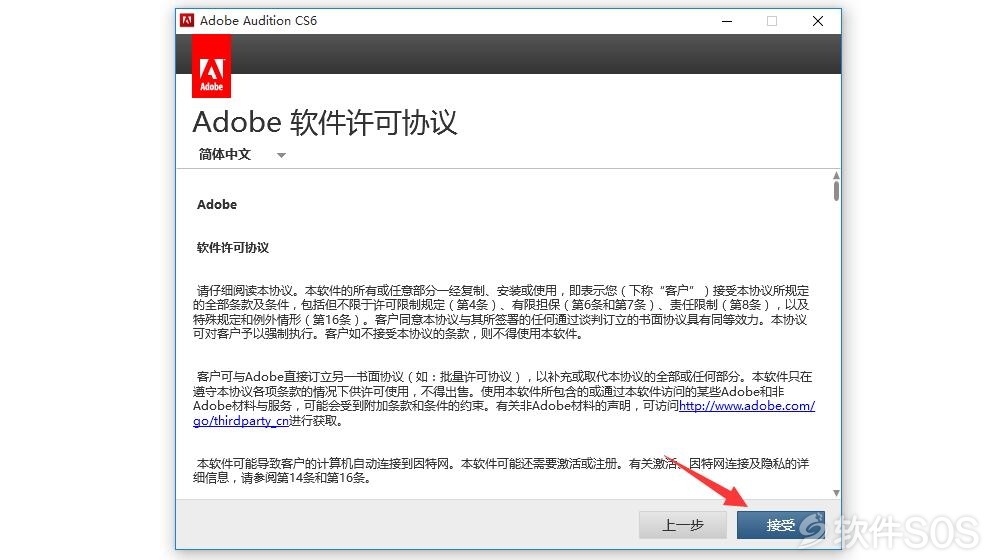Close the Adobe Audition CS6 installer window
Viewport: 994px width, 560px height.
[x=818, y=21]
